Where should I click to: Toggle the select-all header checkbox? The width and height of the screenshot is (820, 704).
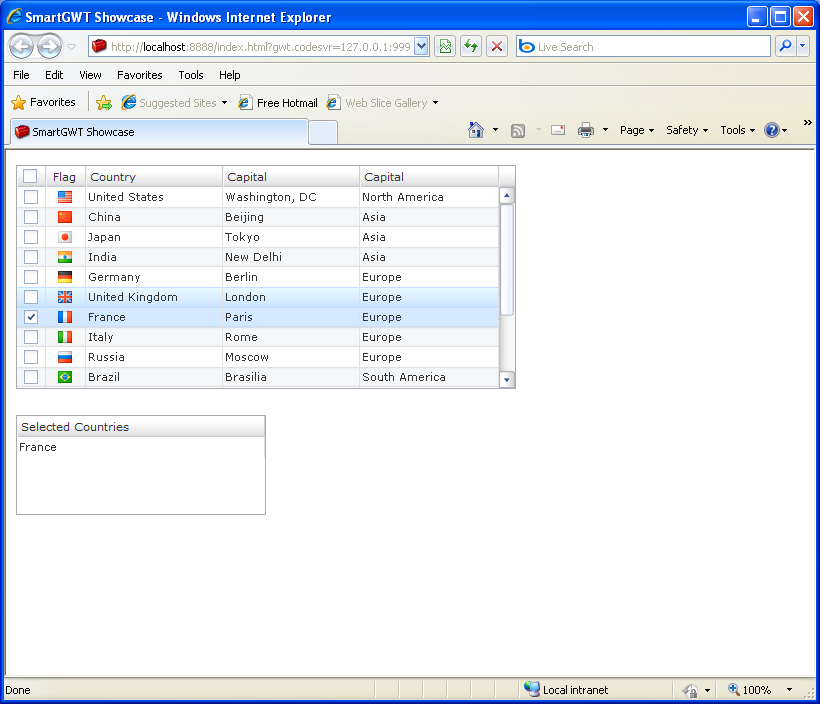(x=30, y=176)
